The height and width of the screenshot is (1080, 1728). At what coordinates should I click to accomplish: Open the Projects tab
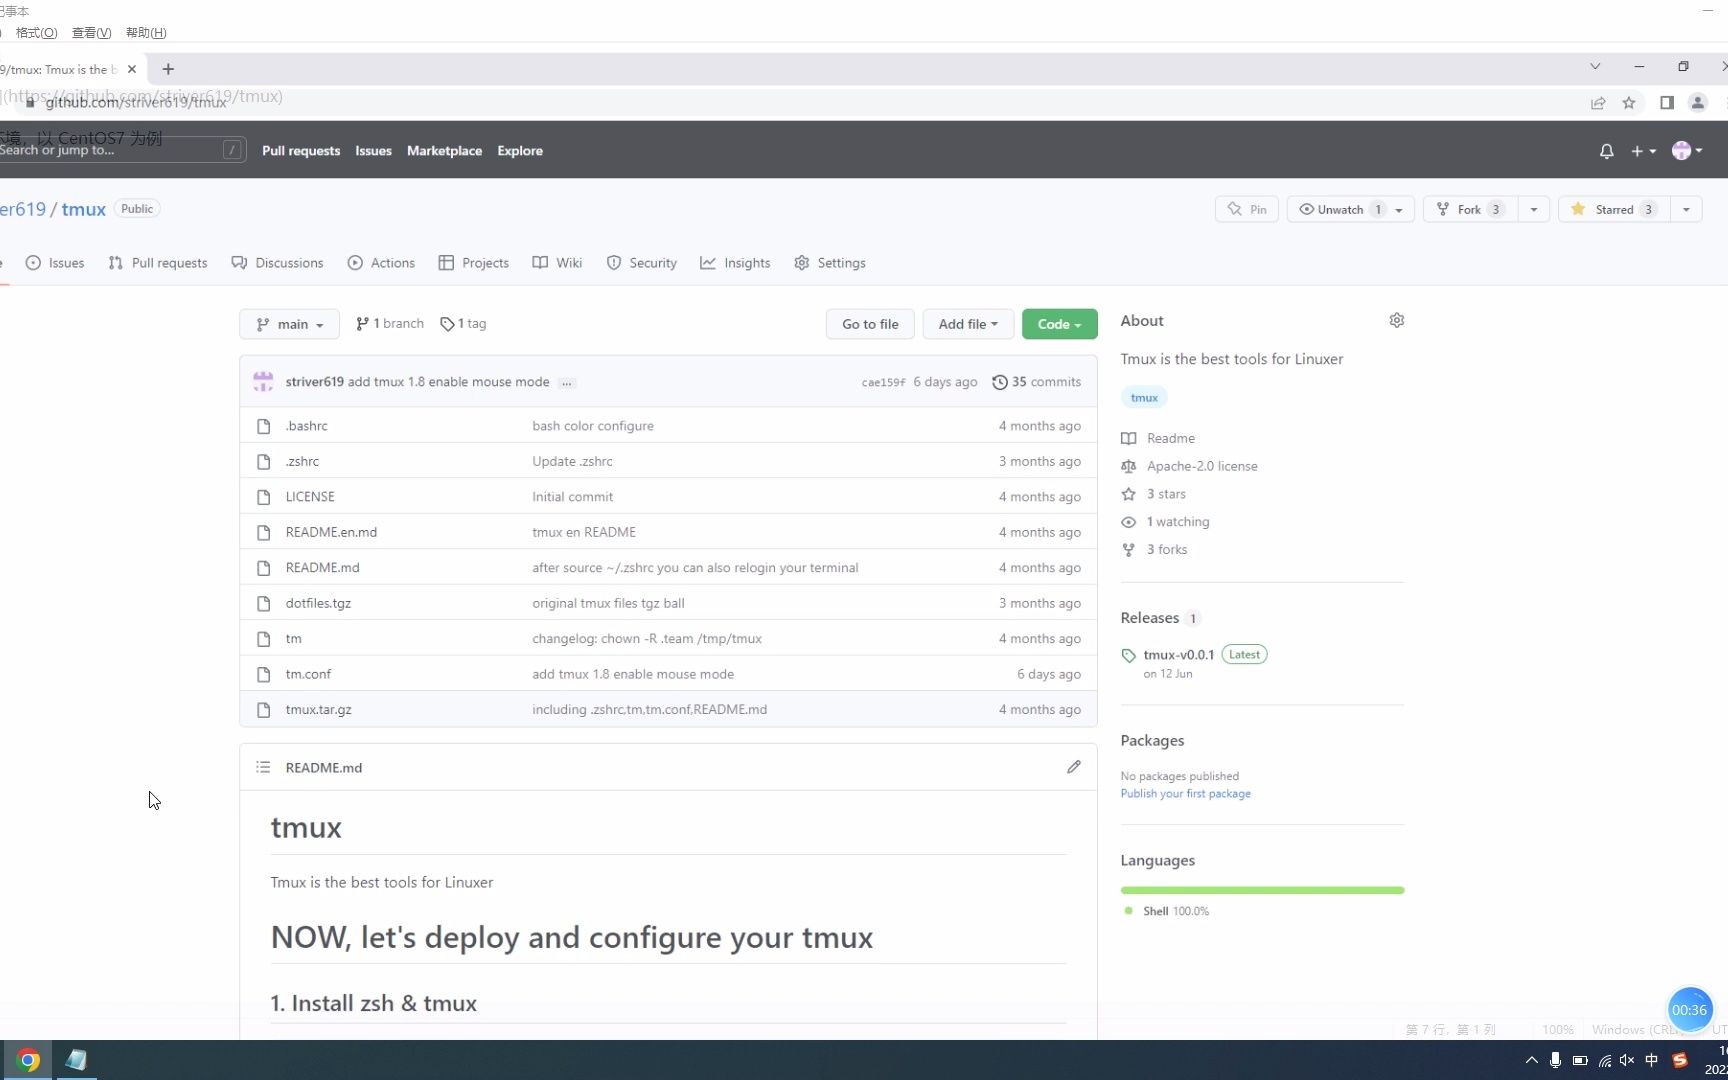coord(474,263)
